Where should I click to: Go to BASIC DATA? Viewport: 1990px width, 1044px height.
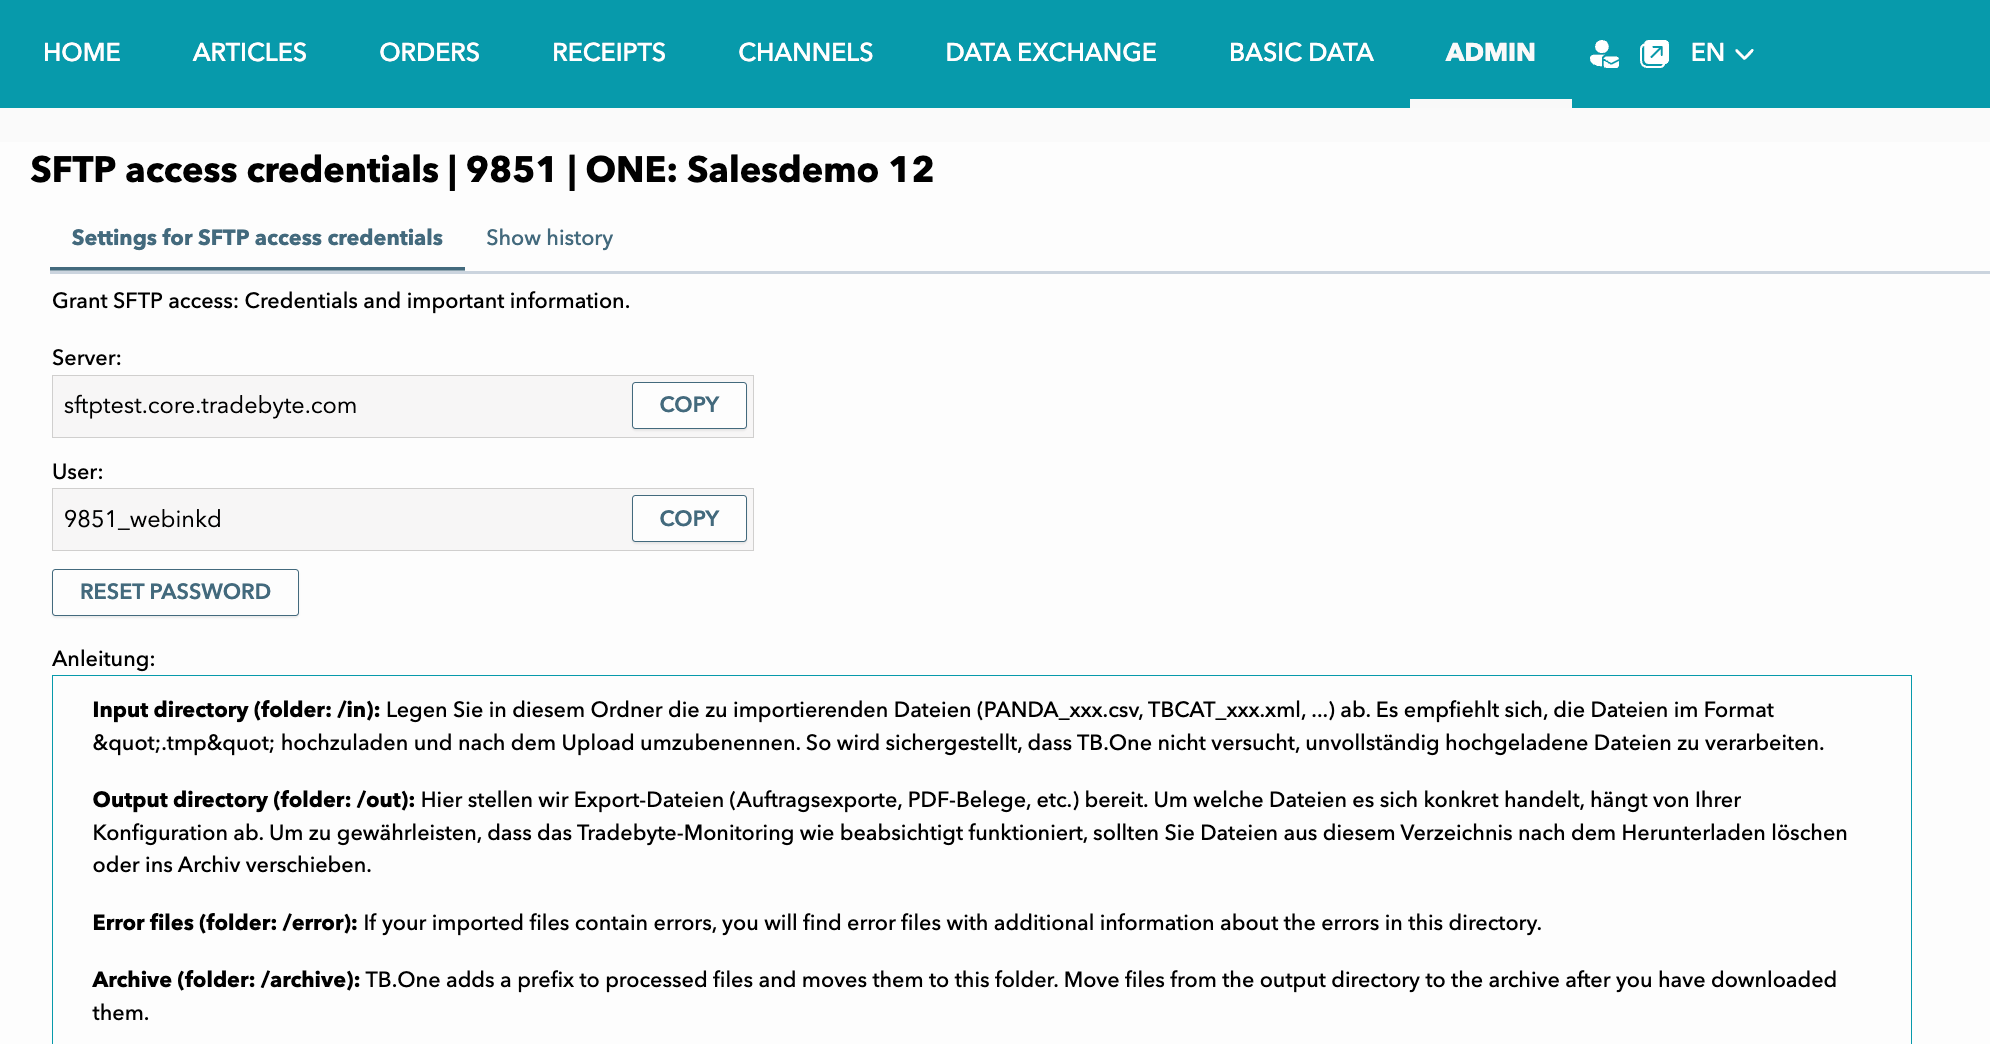click(1300, 53)
